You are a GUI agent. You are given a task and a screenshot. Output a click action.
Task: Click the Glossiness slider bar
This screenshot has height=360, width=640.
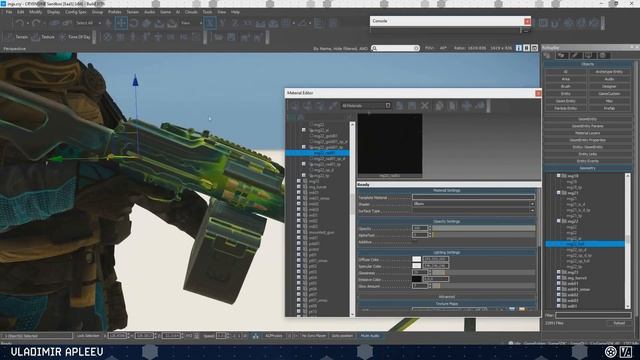(484, 273)
